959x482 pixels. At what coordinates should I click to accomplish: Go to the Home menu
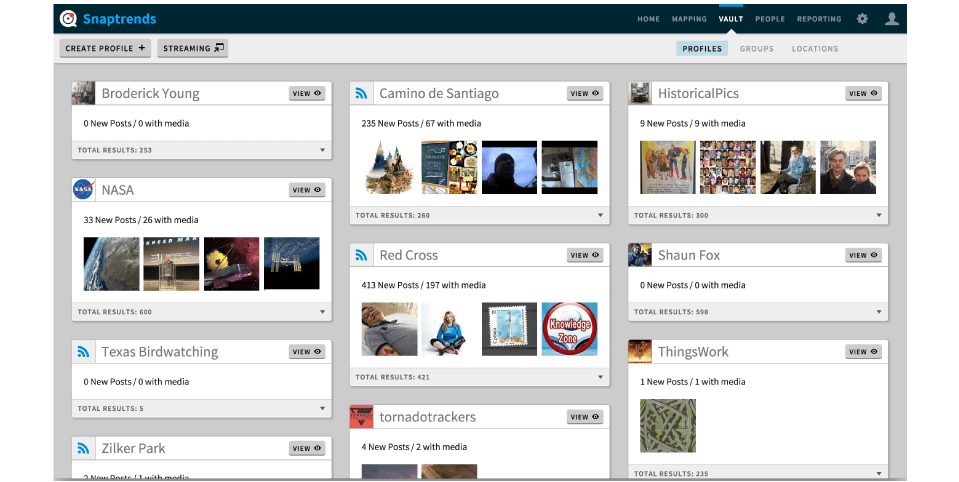(648, 19)
